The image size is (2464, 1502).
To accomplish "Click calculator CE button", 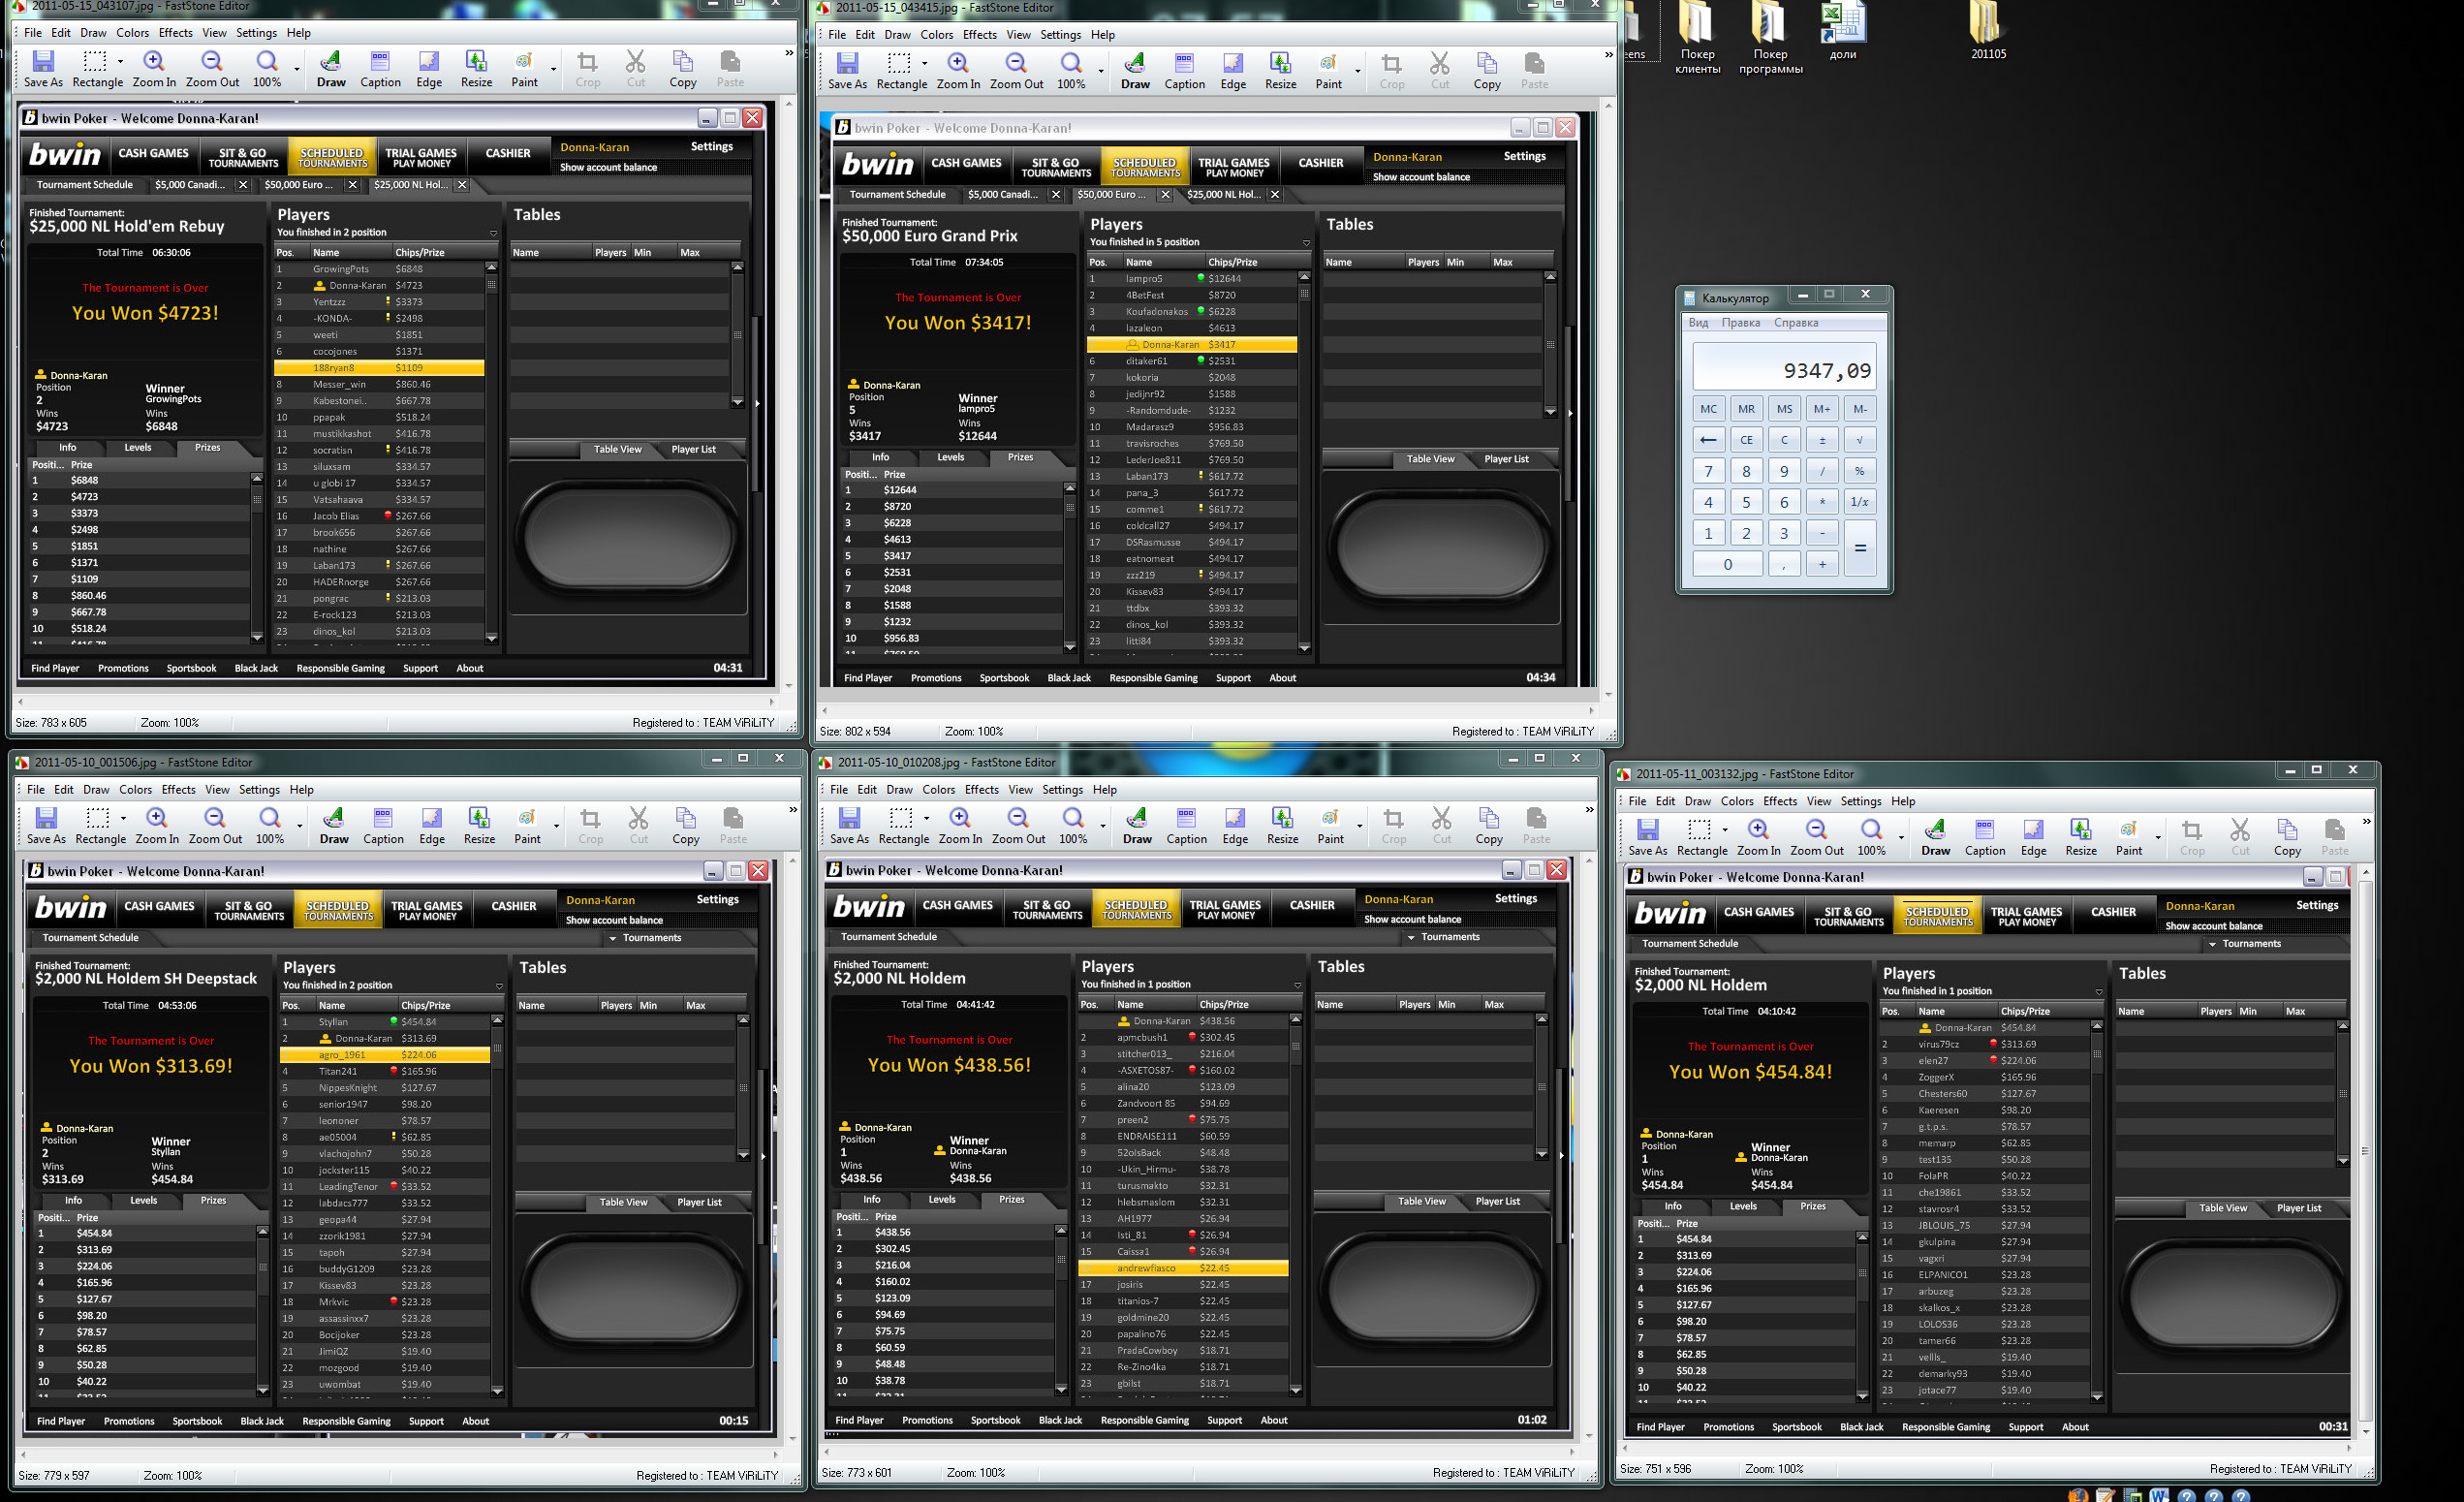I will [1746, 440].
